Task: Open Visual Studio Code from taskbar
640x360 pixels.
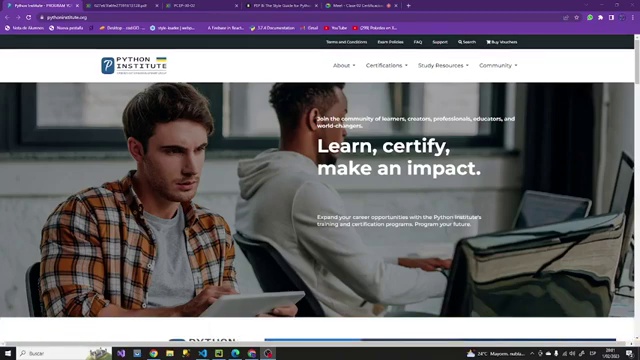Action: pos(202,353)
